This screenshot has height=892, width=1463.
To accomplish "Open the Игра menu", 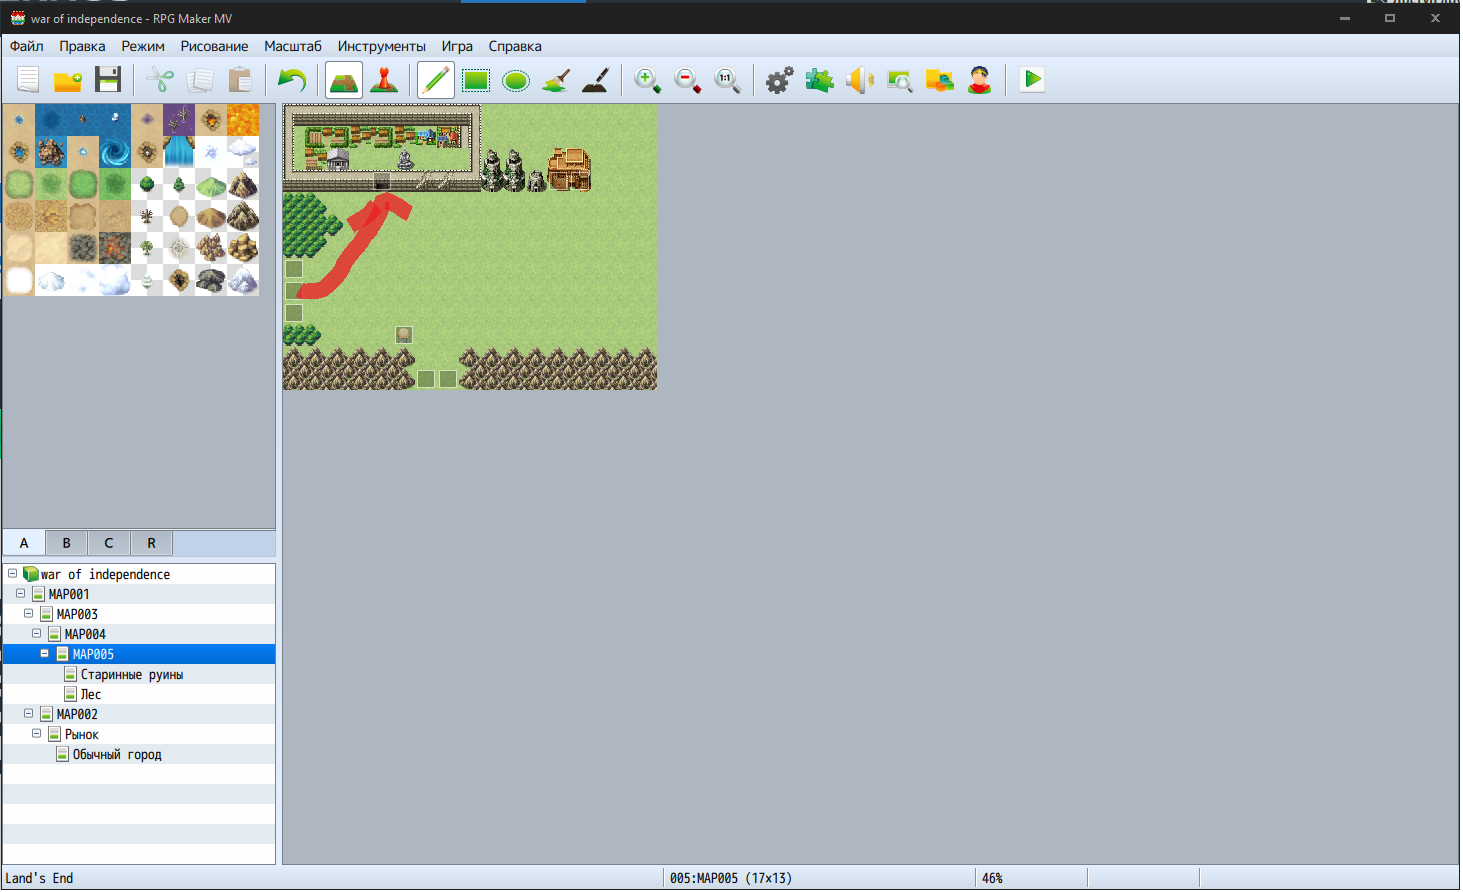I will [457, 46].
